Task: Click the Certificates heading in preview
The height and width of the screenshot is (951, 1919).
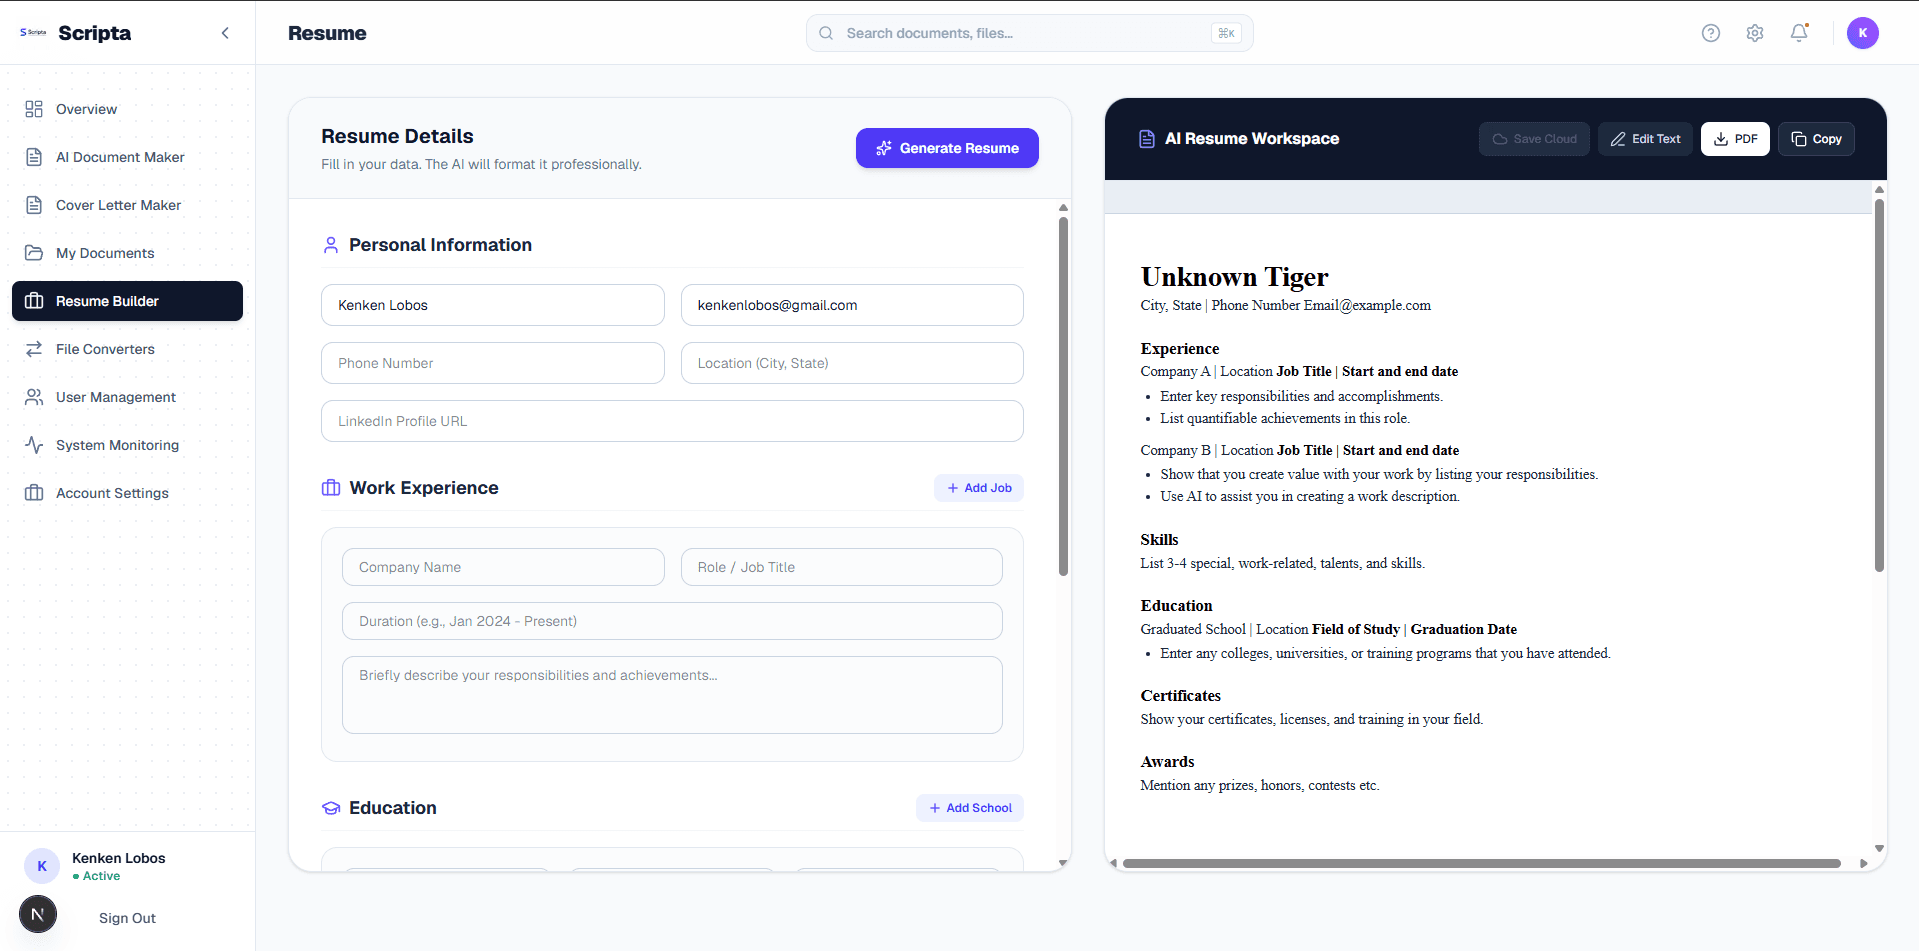Action: 1181,696
